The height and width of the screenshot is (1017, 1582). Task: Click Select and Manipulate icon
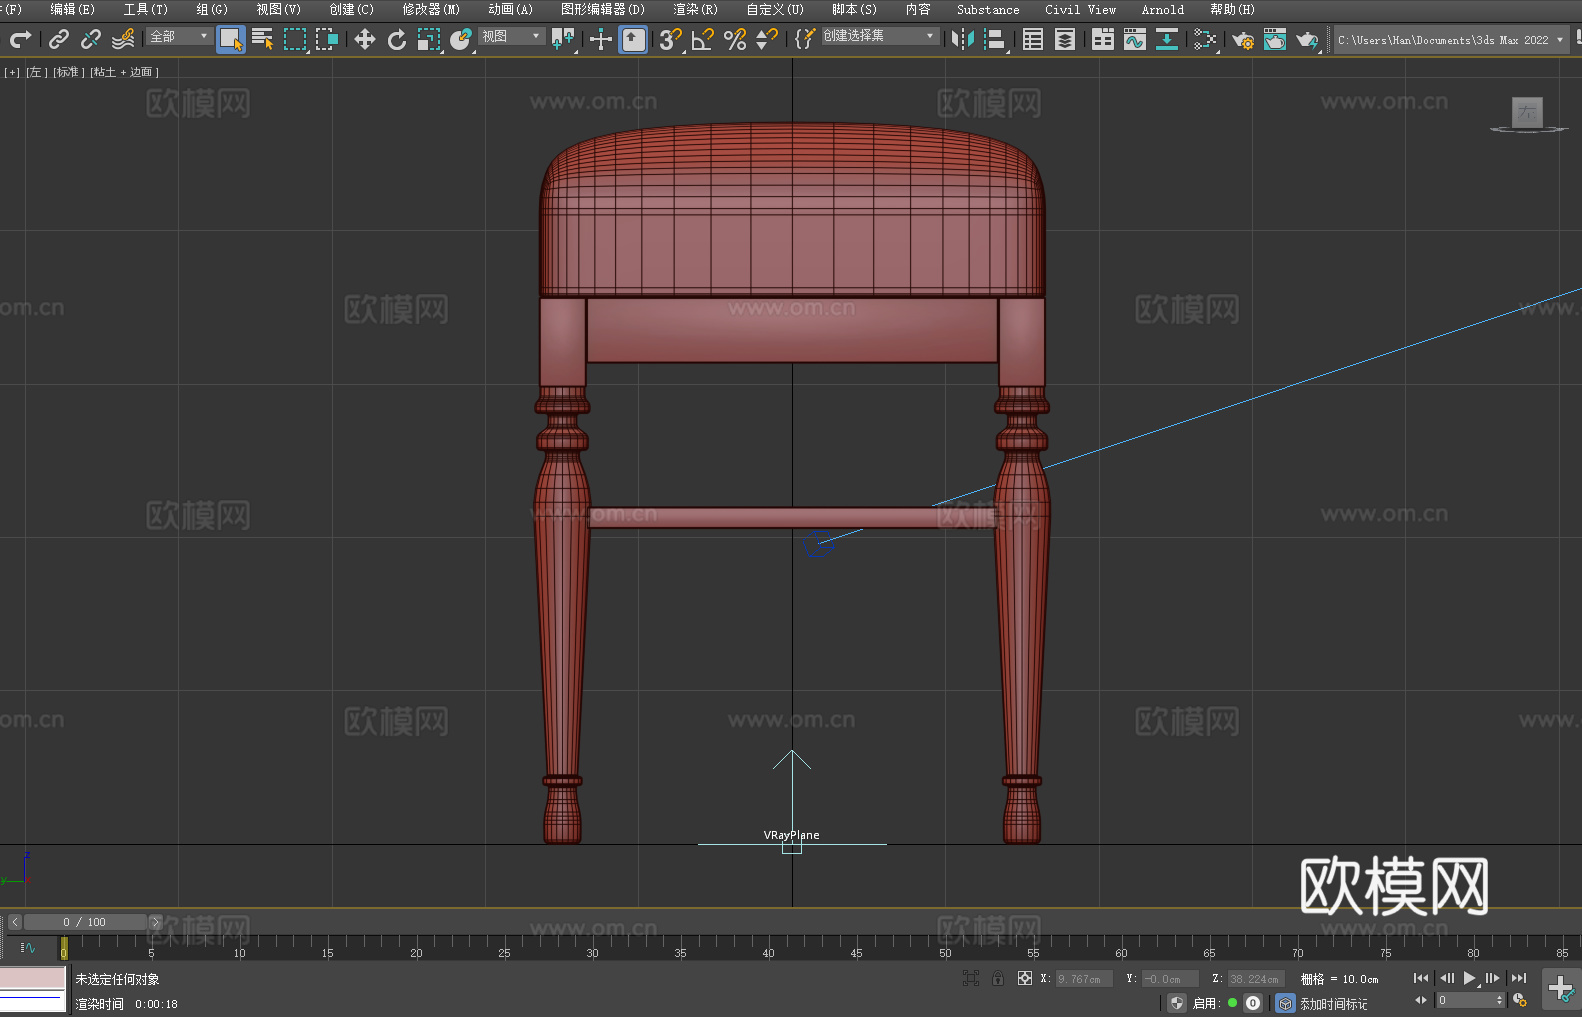coord(601,39)
